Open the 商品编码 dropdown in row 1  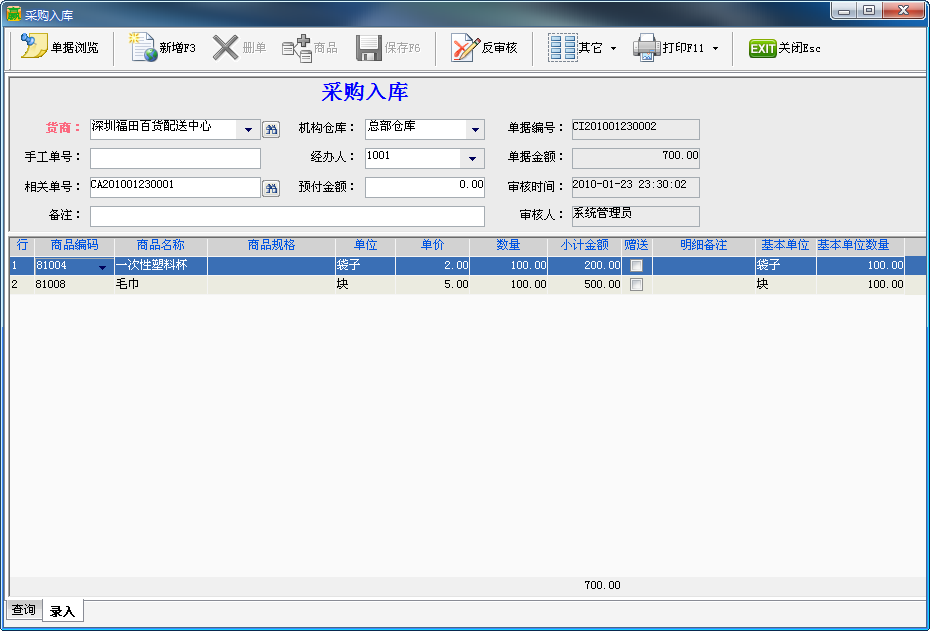102,267
